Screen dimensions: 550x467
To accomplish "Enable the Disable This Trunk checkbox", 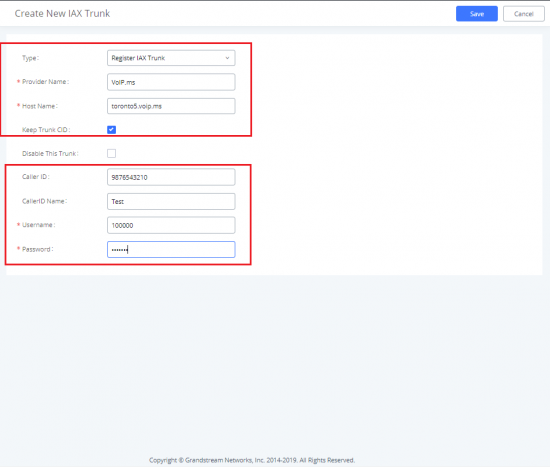I will [x=112, y=153].
